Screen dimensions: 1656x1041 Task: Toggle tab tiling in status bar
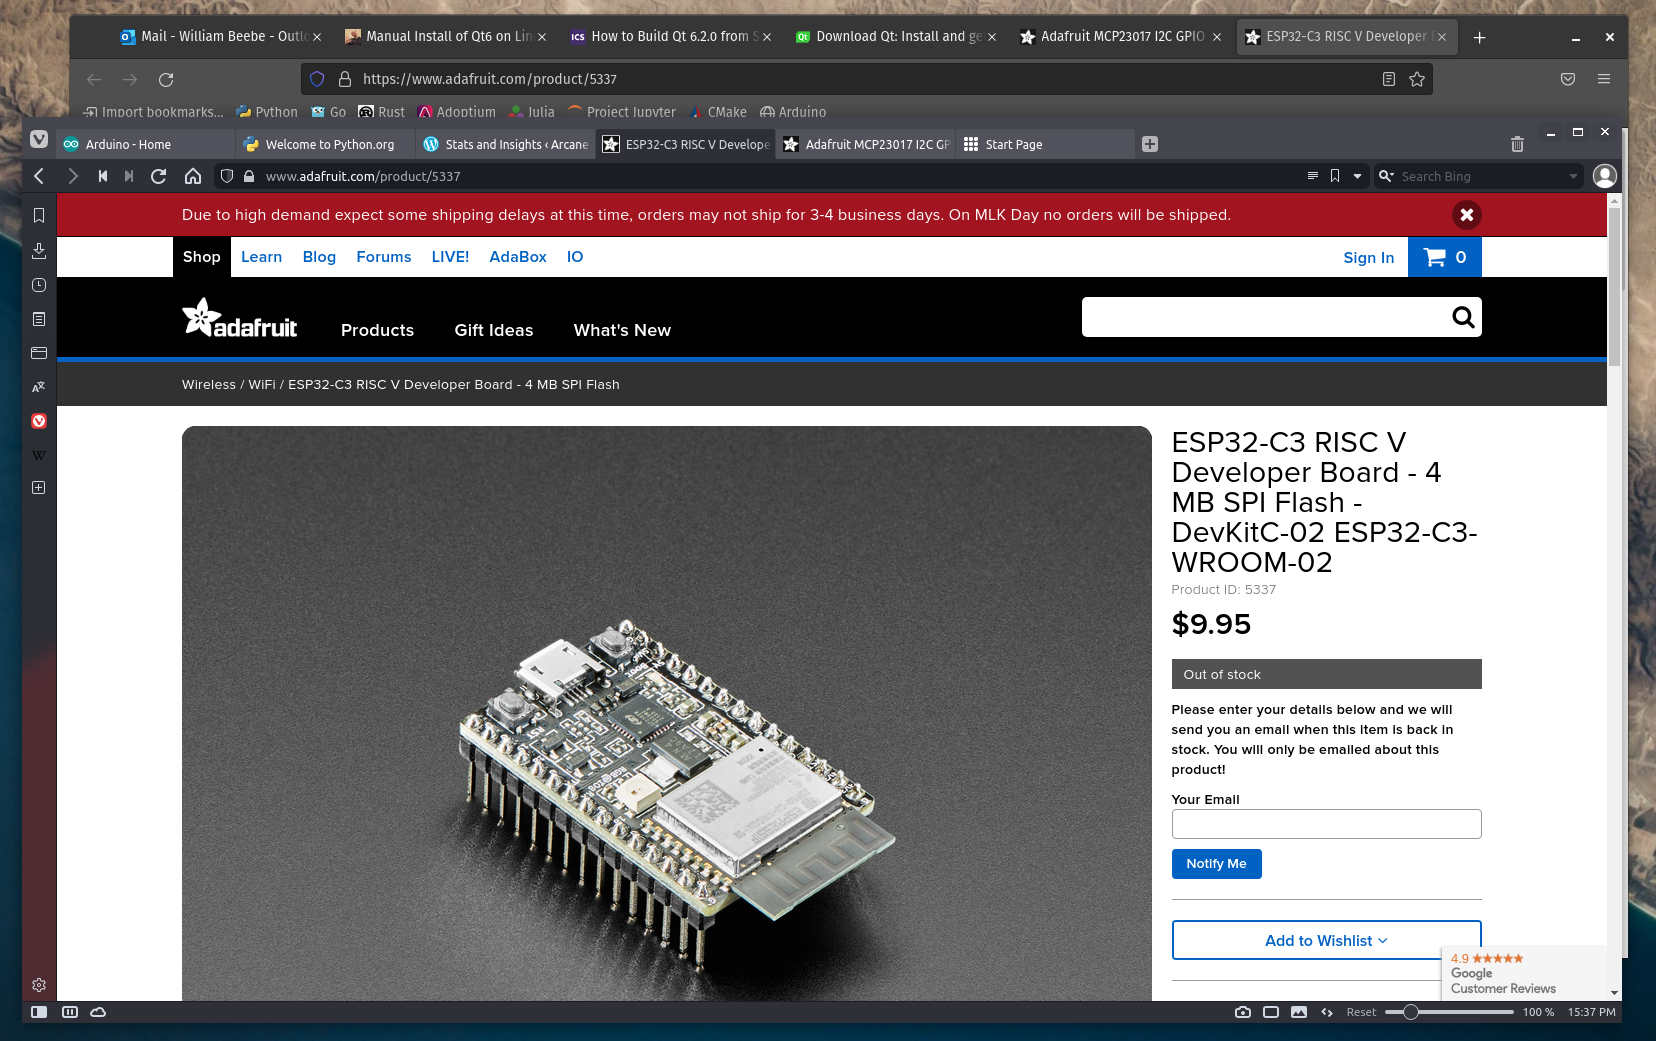[1271, 1012]
